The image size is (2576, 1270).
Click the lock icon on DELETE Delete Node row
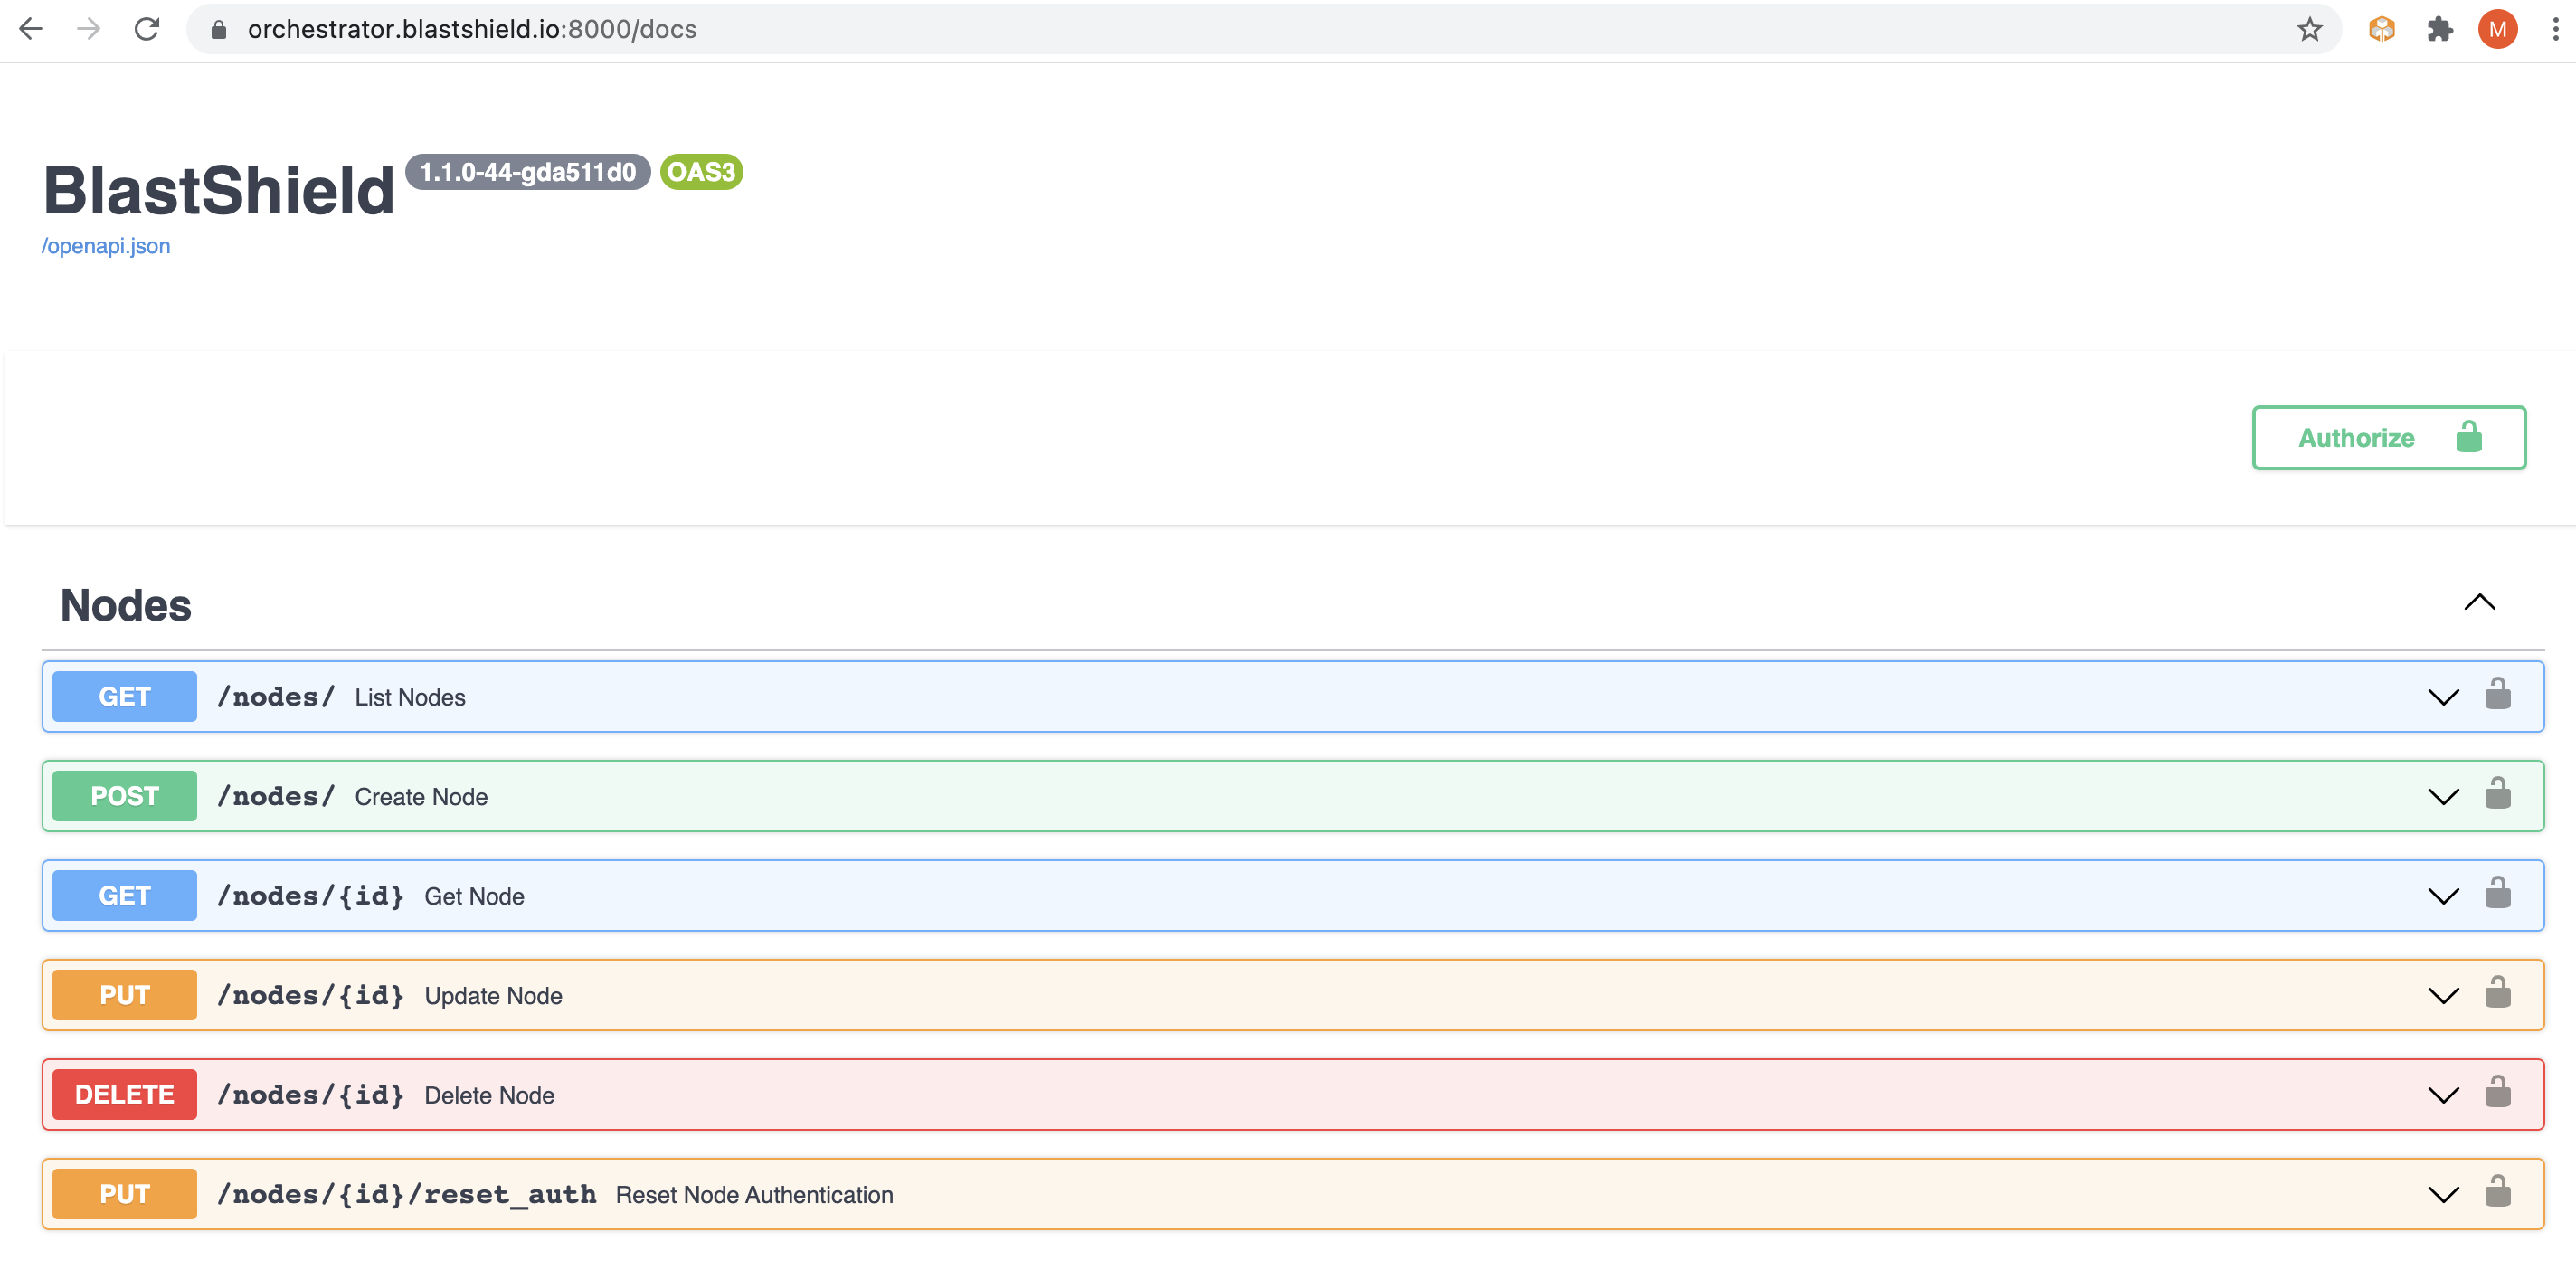click(x=2498, y=1093)
